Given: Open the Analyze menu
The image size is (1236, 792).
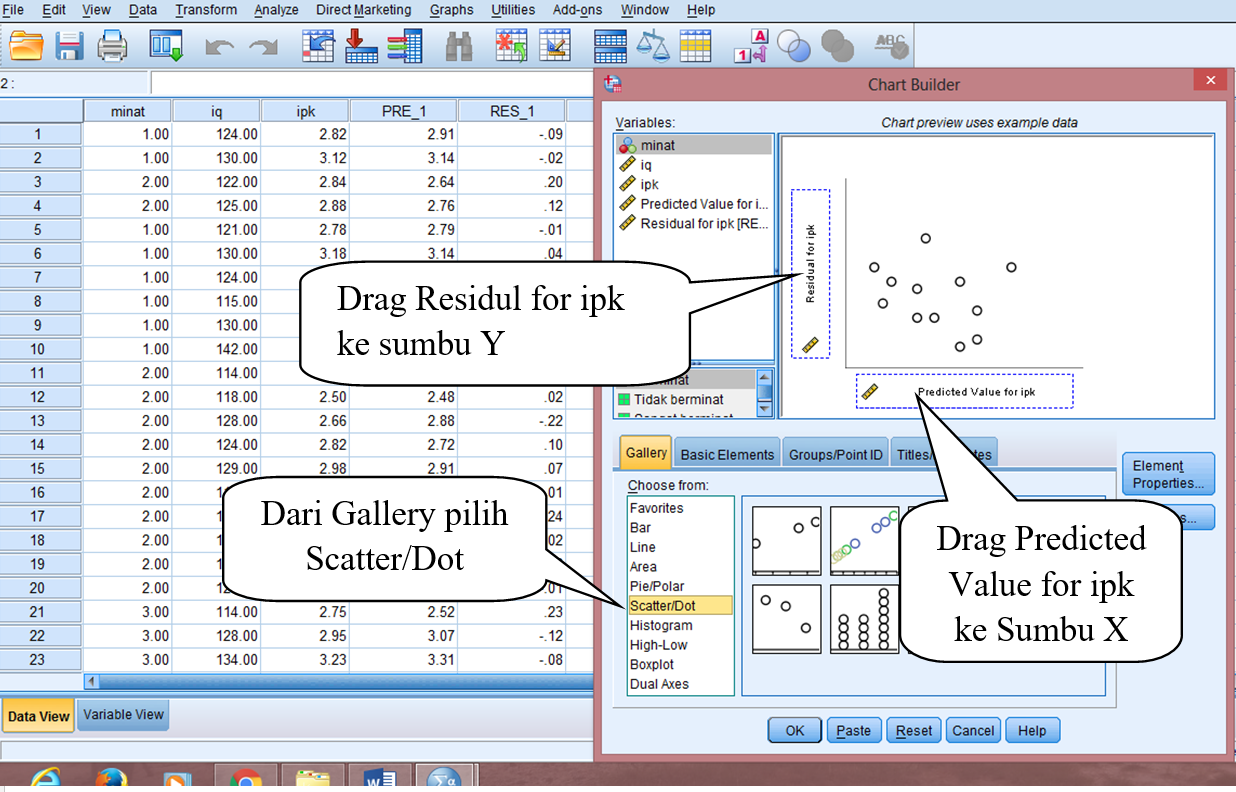Looking at the screenshot, I should 276,10.
